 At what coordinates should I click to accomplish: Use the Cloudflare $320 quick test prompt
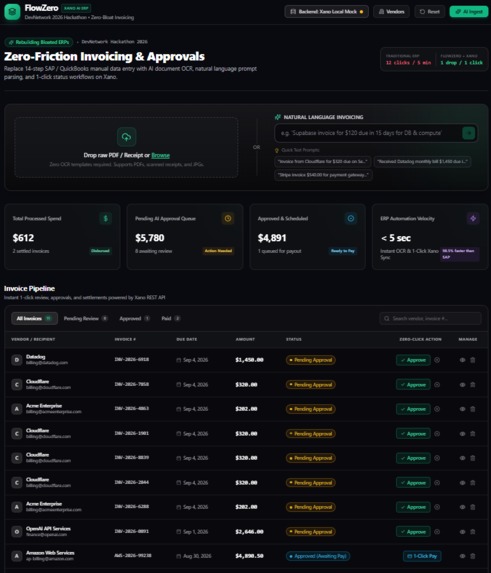tap(323, 162)
